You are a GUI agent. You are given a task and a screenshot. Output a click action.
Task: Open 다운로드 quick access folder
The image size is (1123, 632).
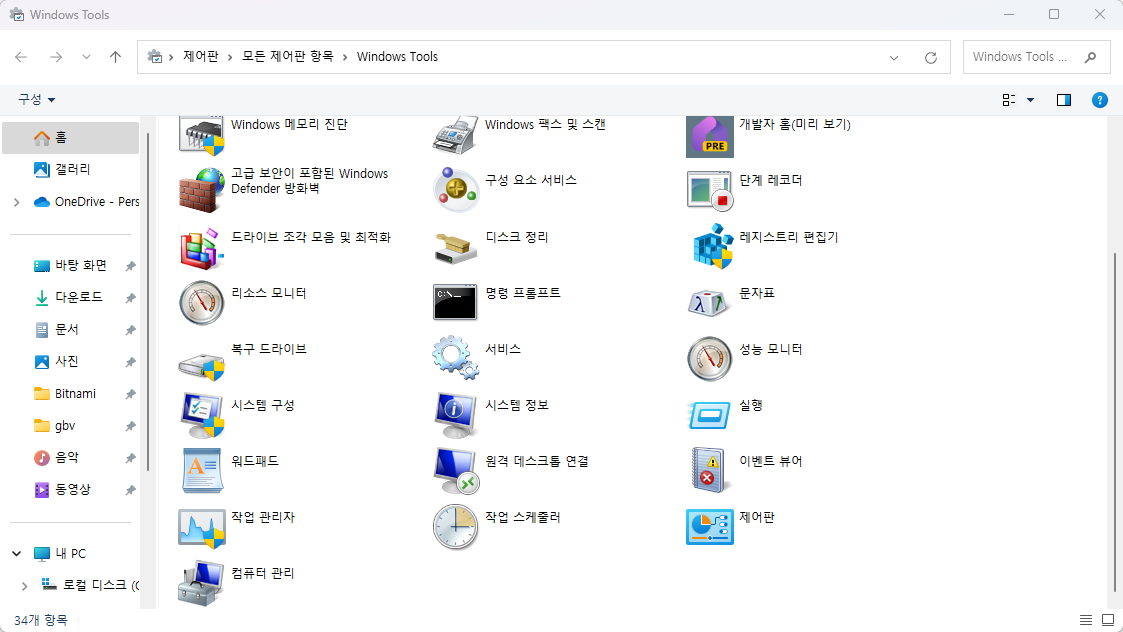[70, 297]
